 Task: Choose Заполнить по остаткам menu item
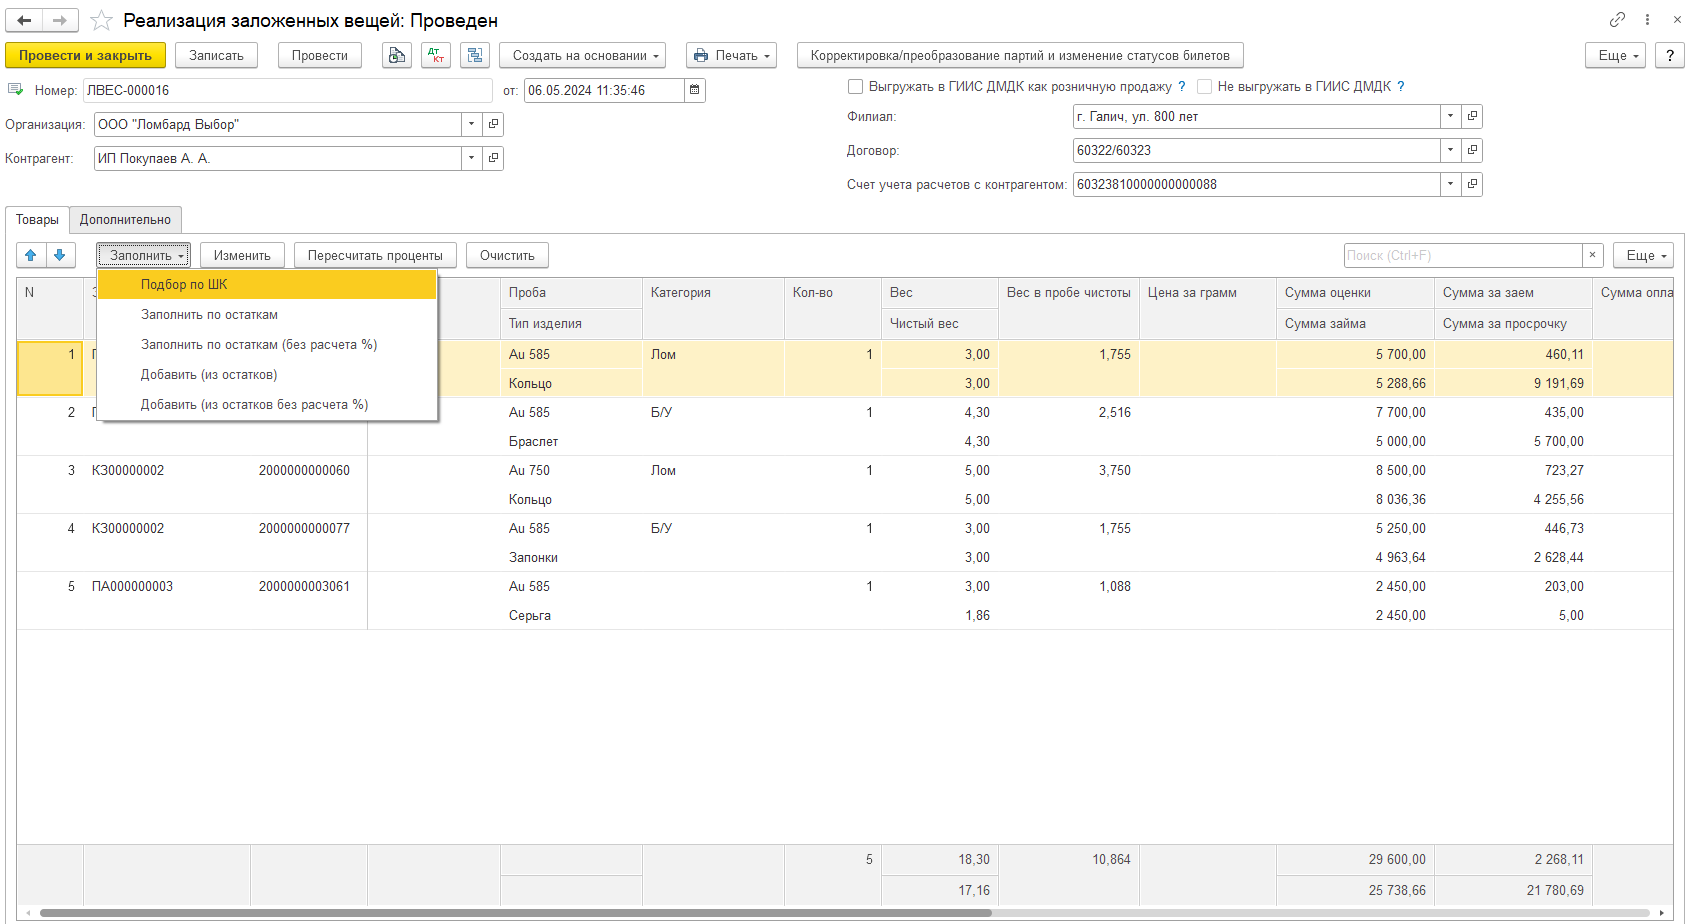pyautogui.click(x=267, y=314)
